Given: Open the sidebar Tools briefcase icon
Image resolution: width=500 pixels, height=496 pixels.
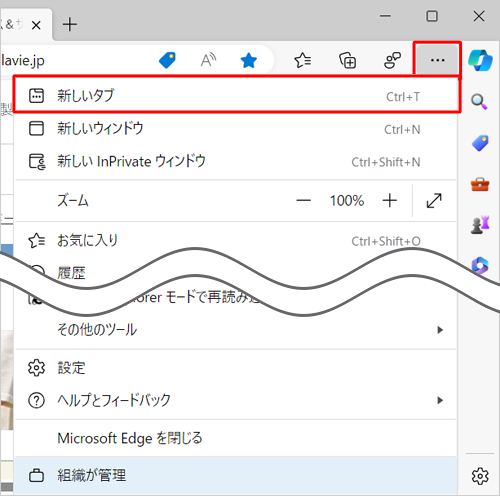Looking at the screenshot, I should pyautogui.click(x=480, y=184).
